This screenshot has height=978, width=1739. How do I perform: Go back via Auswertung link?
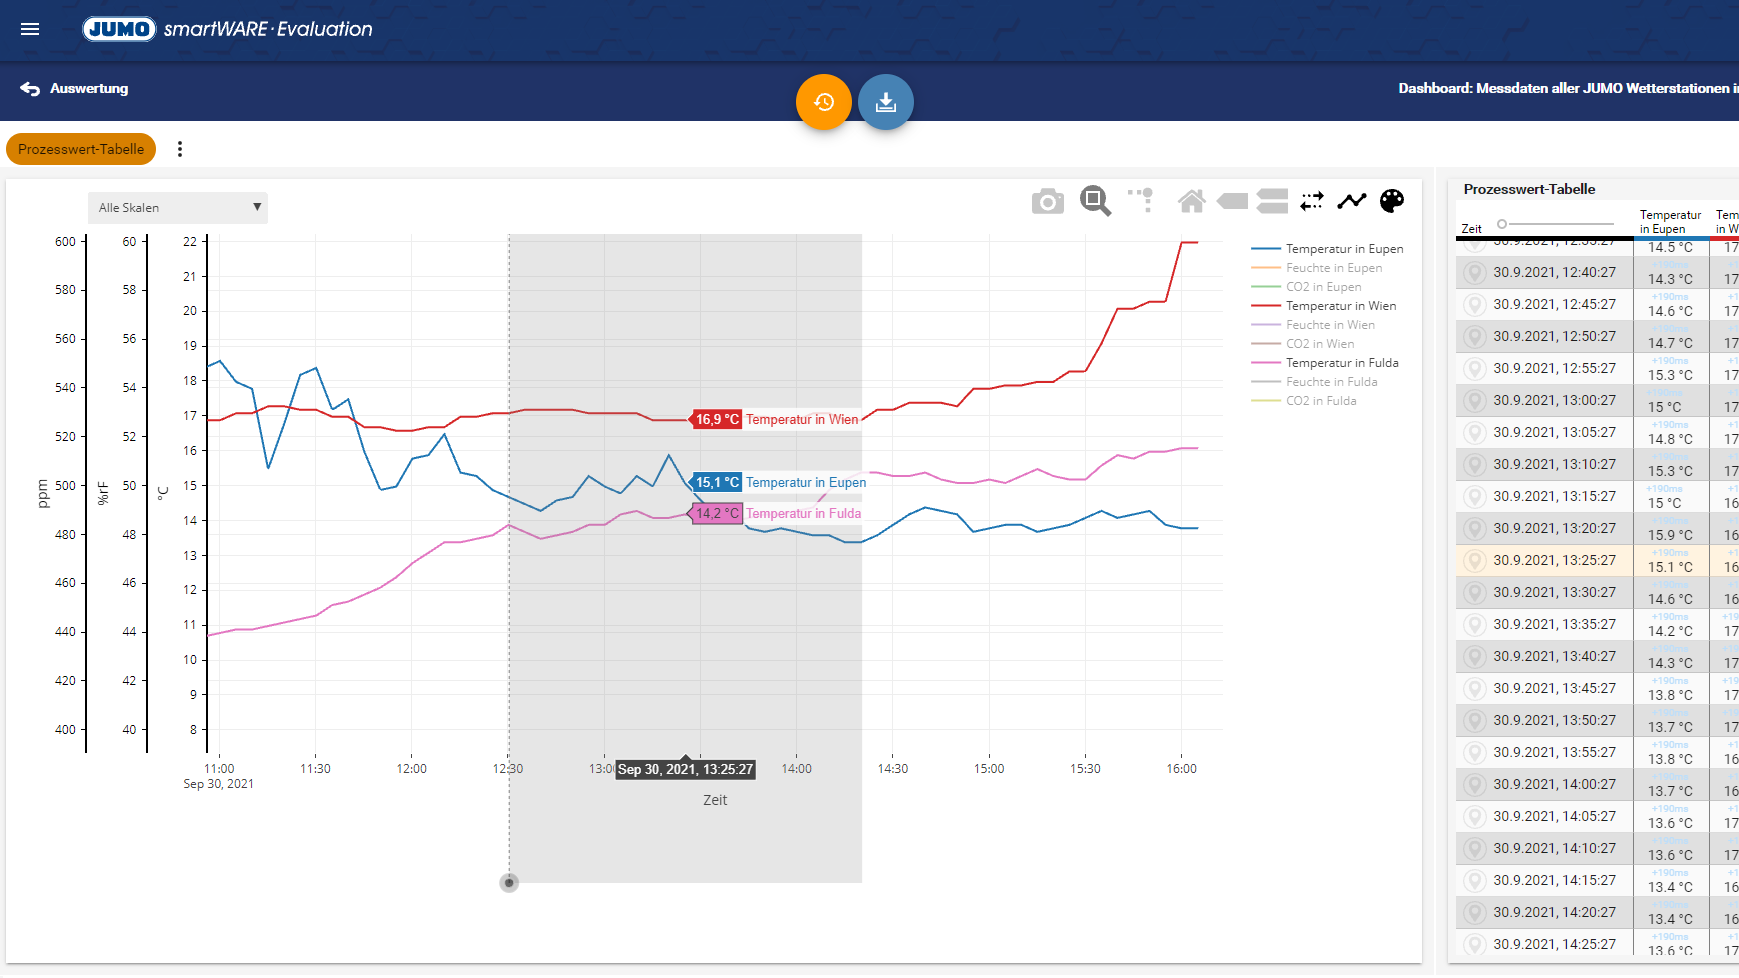75,88
